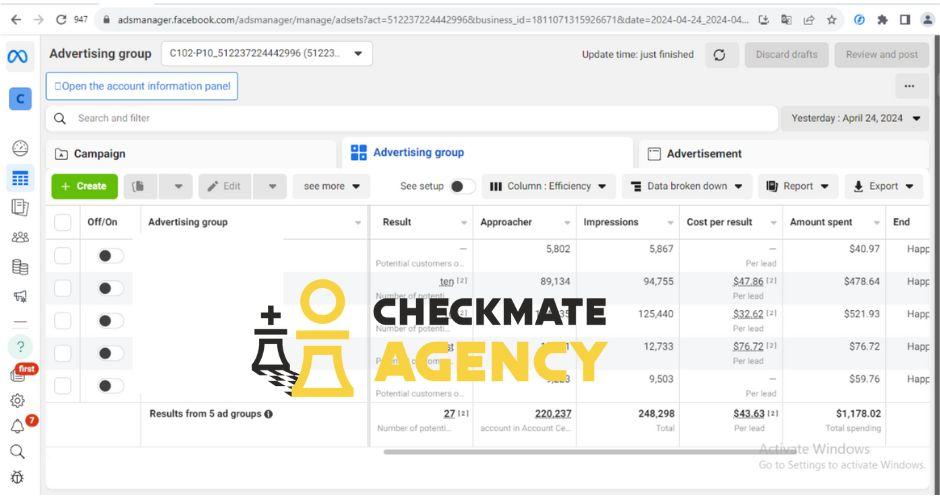Viewport: 940px width, 502px height.
Task: Open the browser profile avatar icon
Action: (x=927, y=20)
